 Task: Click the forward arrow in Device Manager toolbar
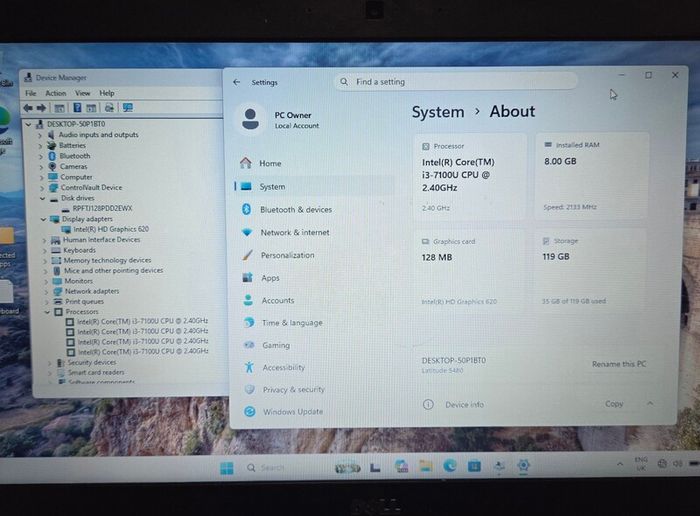[x=42, y=108]
